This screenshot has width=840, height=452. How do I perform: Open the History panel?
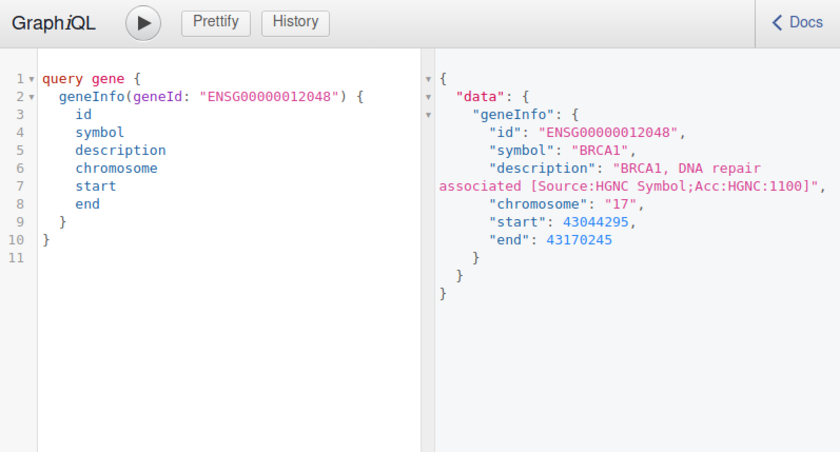coord(295,23)
